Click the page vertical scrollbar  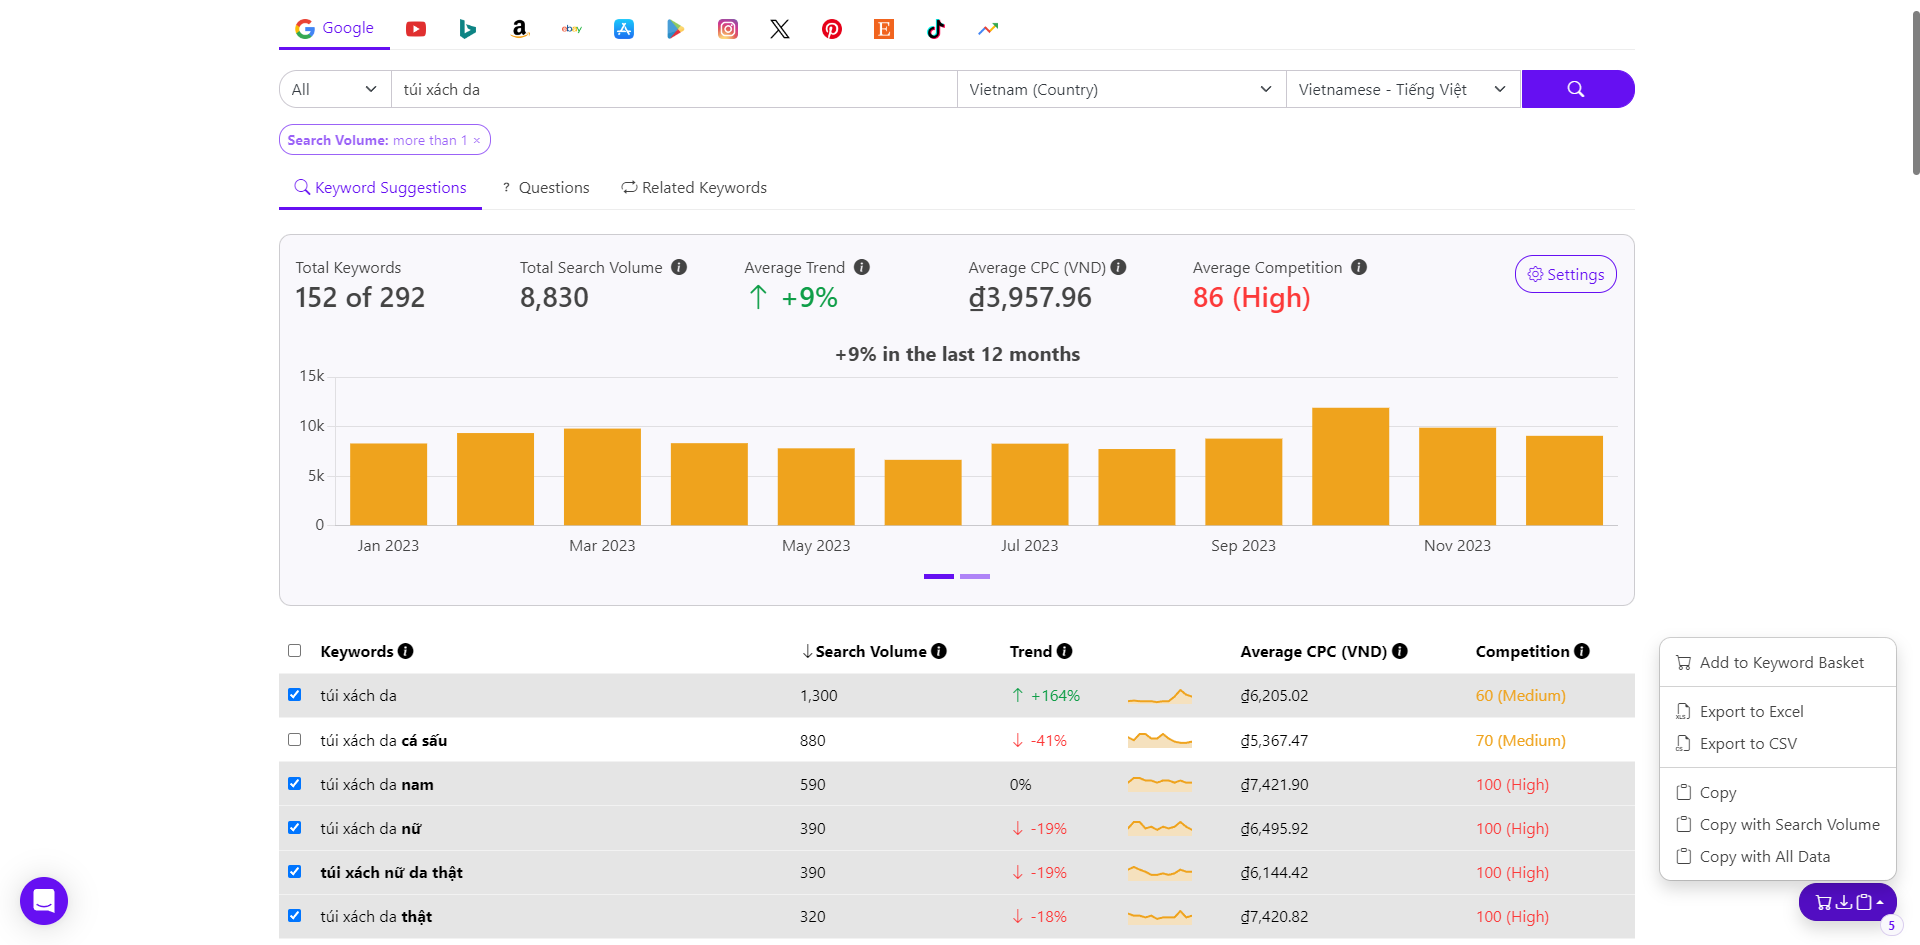pos(1915,95)
